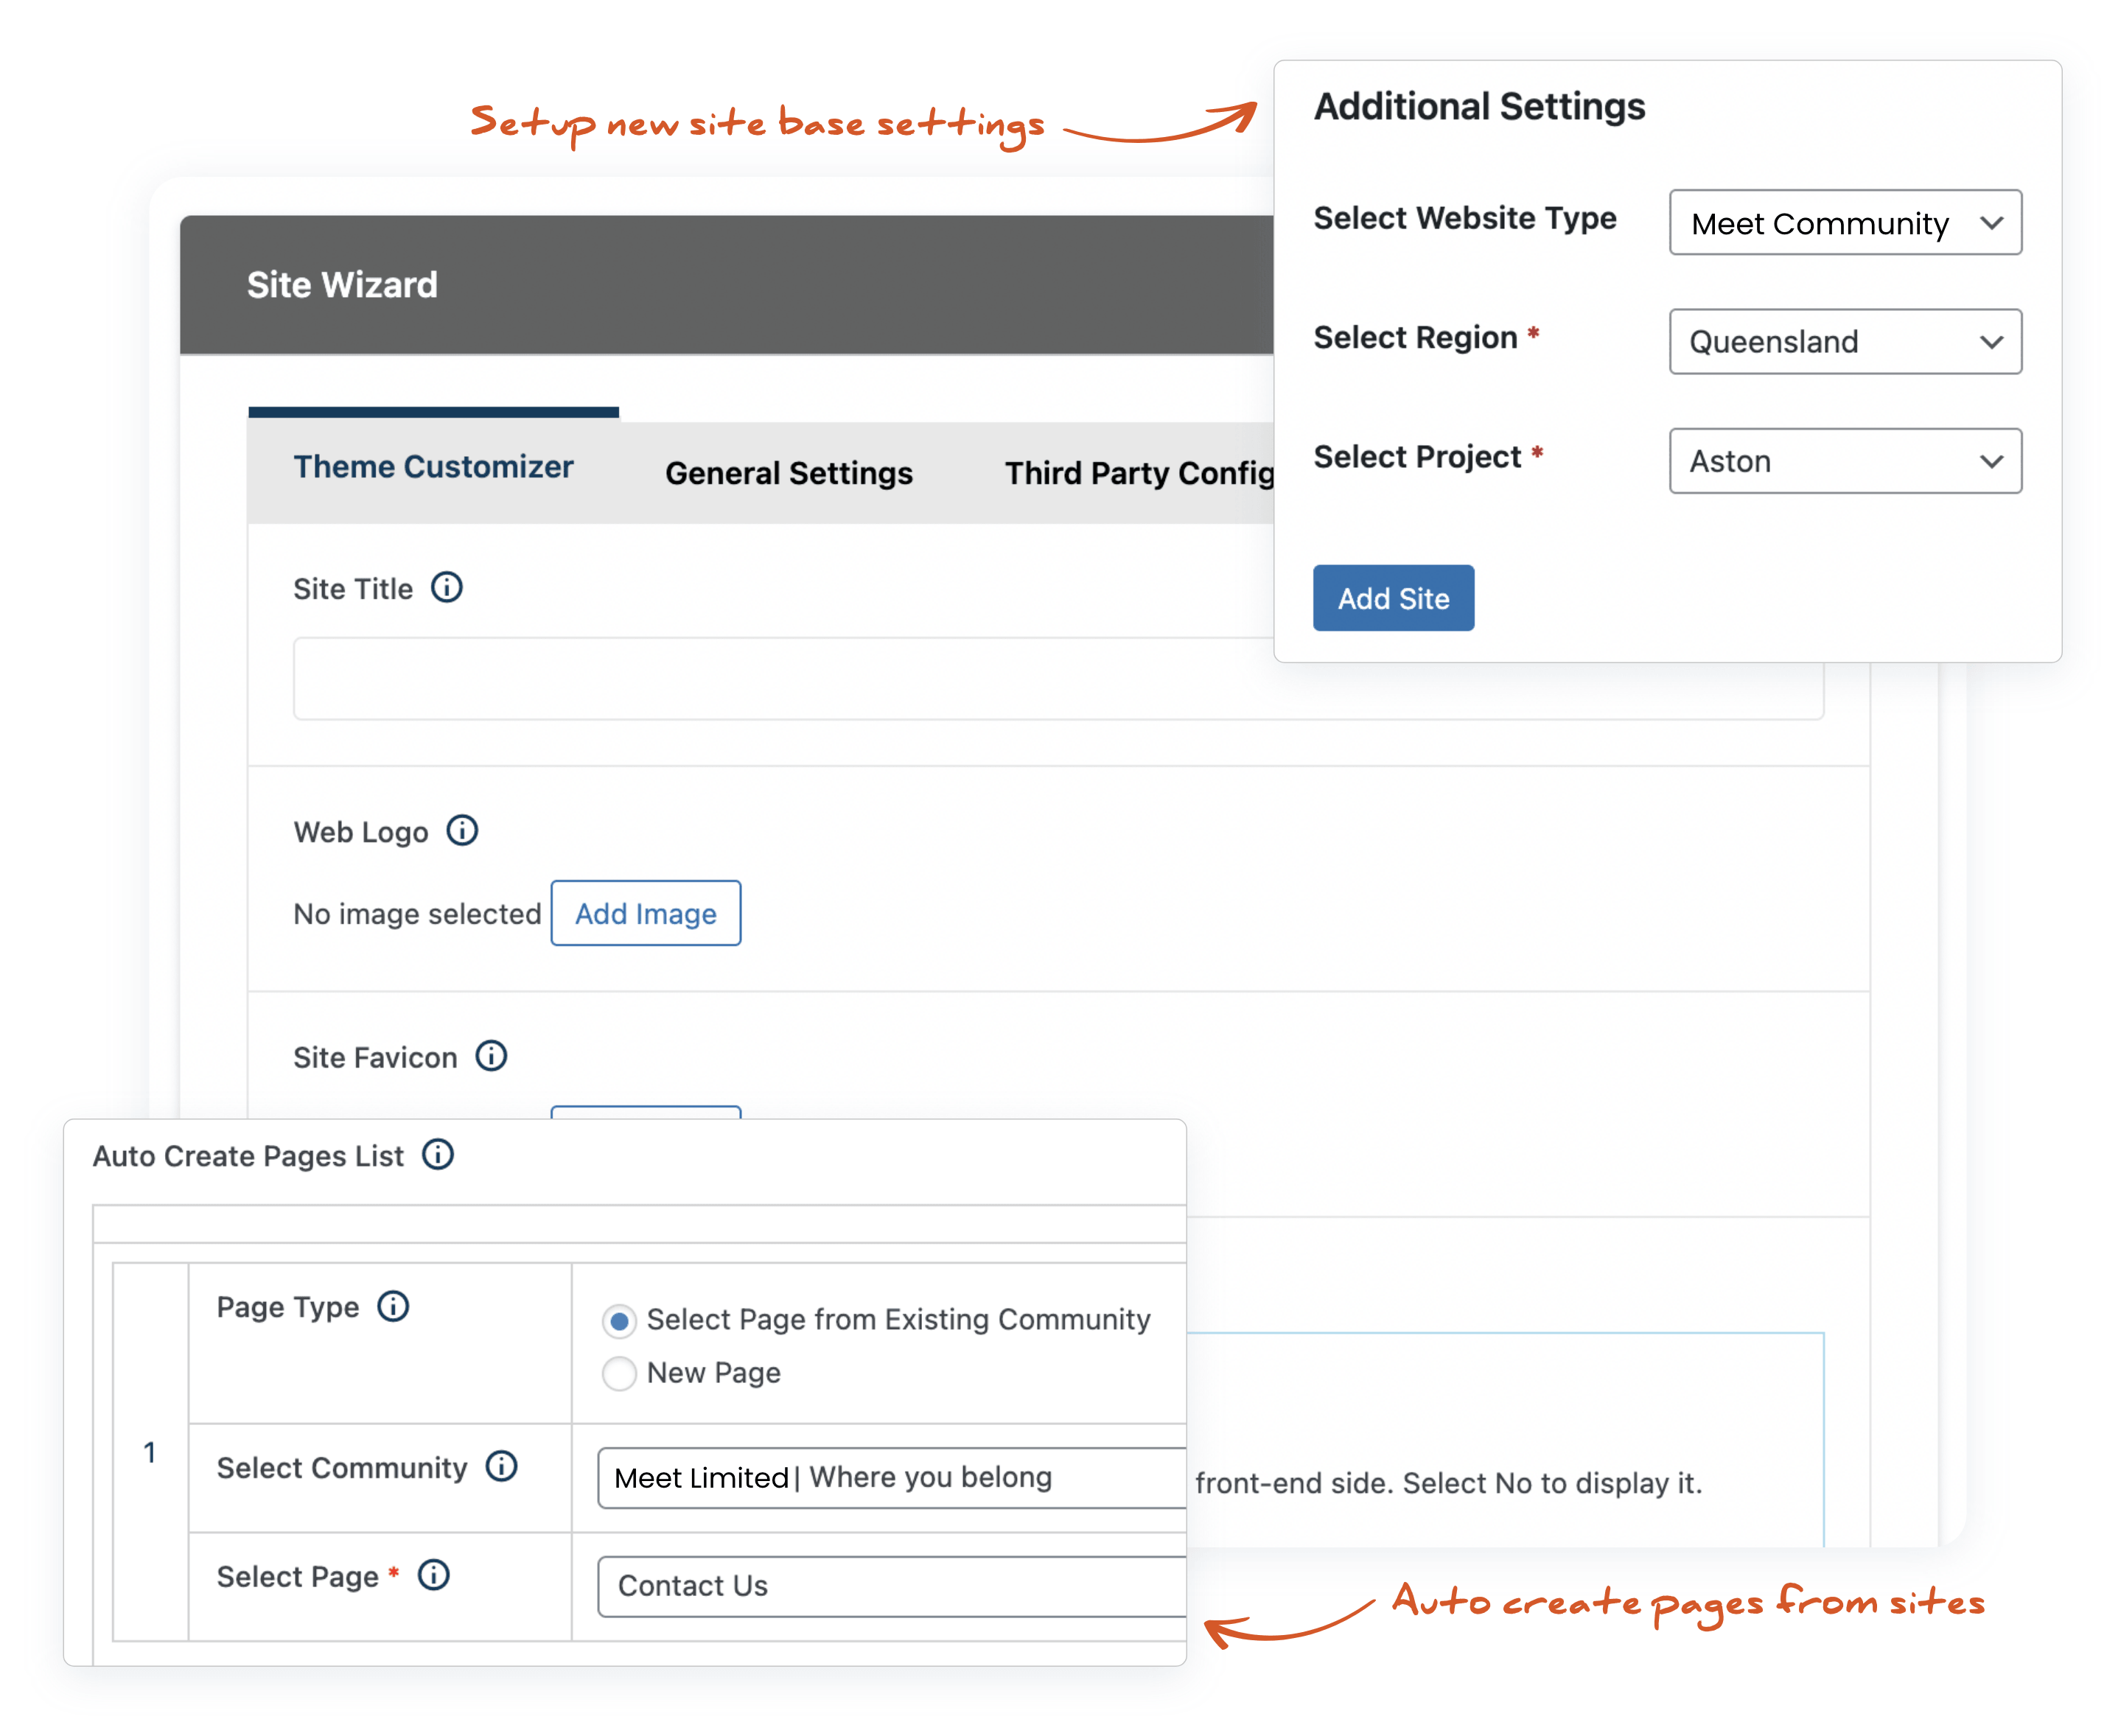Image resolution: width=2121 pixels, height=1736 pixels.
Task: Click the Site Wizard header title
Action: [342, 284]
